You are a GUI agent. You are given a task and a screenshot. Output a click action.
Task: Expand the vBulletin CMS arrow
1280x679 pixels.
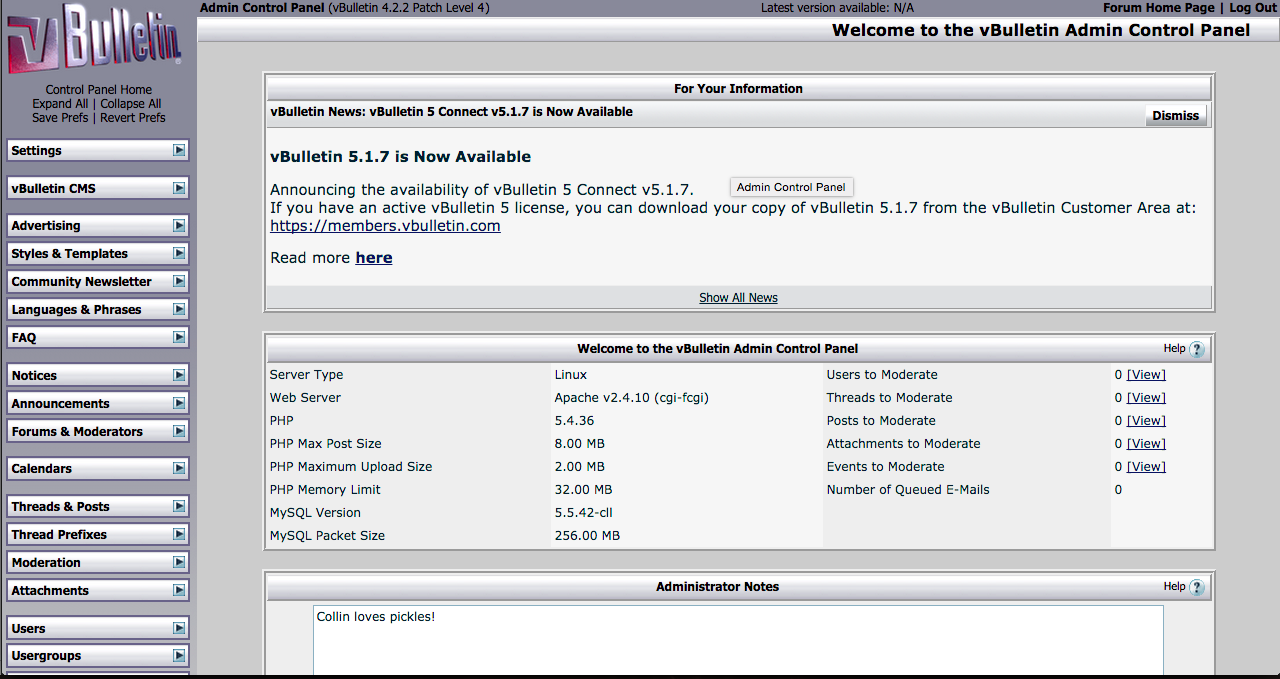tap(179, 188)
